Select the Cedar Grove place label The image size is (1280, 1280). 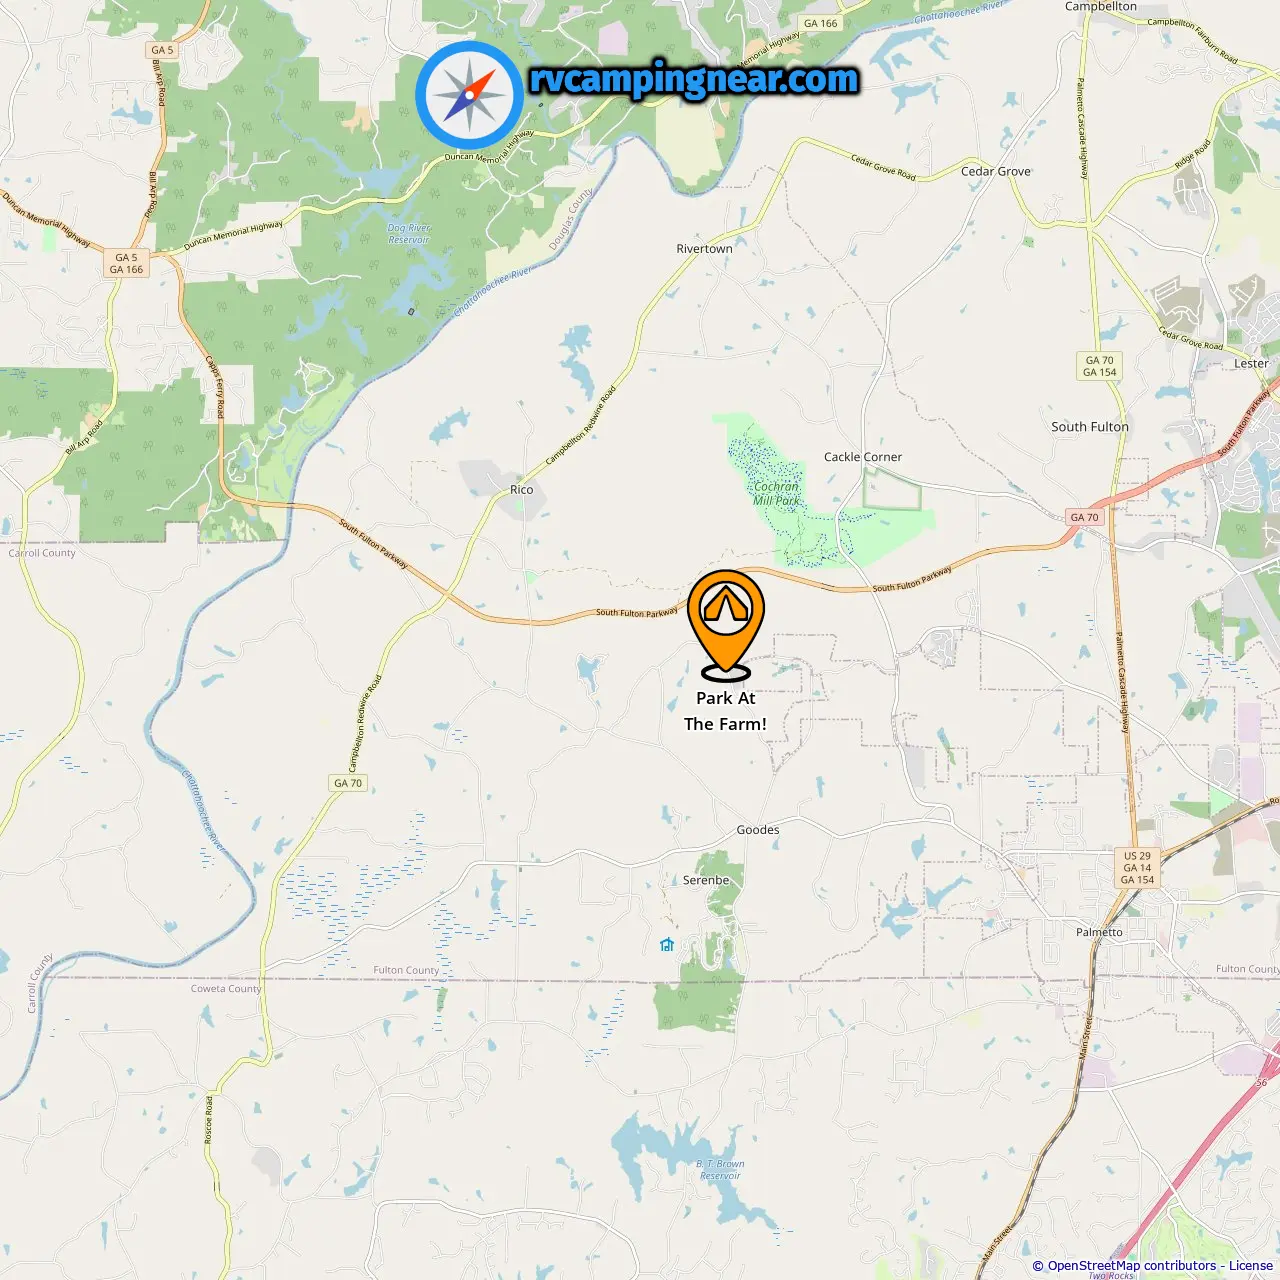(995, 171)
